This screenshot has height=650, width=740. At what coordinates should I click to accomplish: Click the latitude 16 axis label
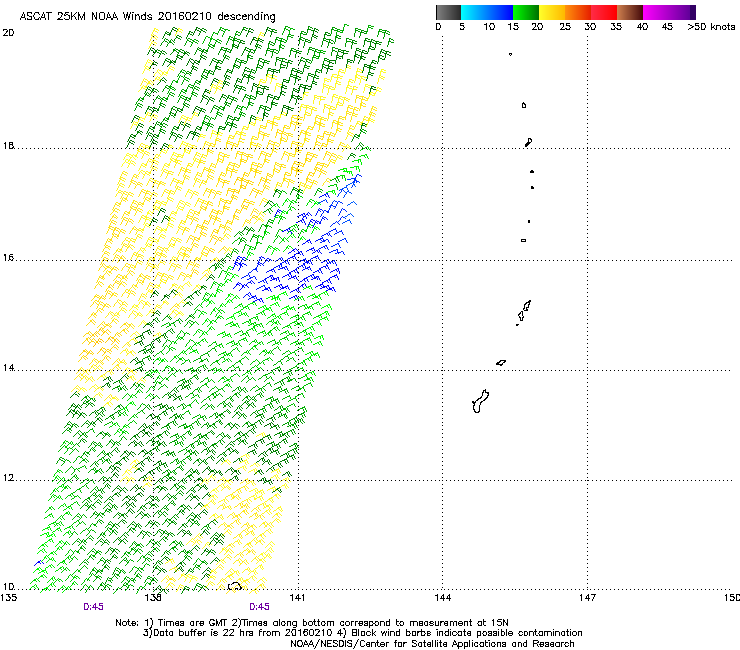coord(8,257)
